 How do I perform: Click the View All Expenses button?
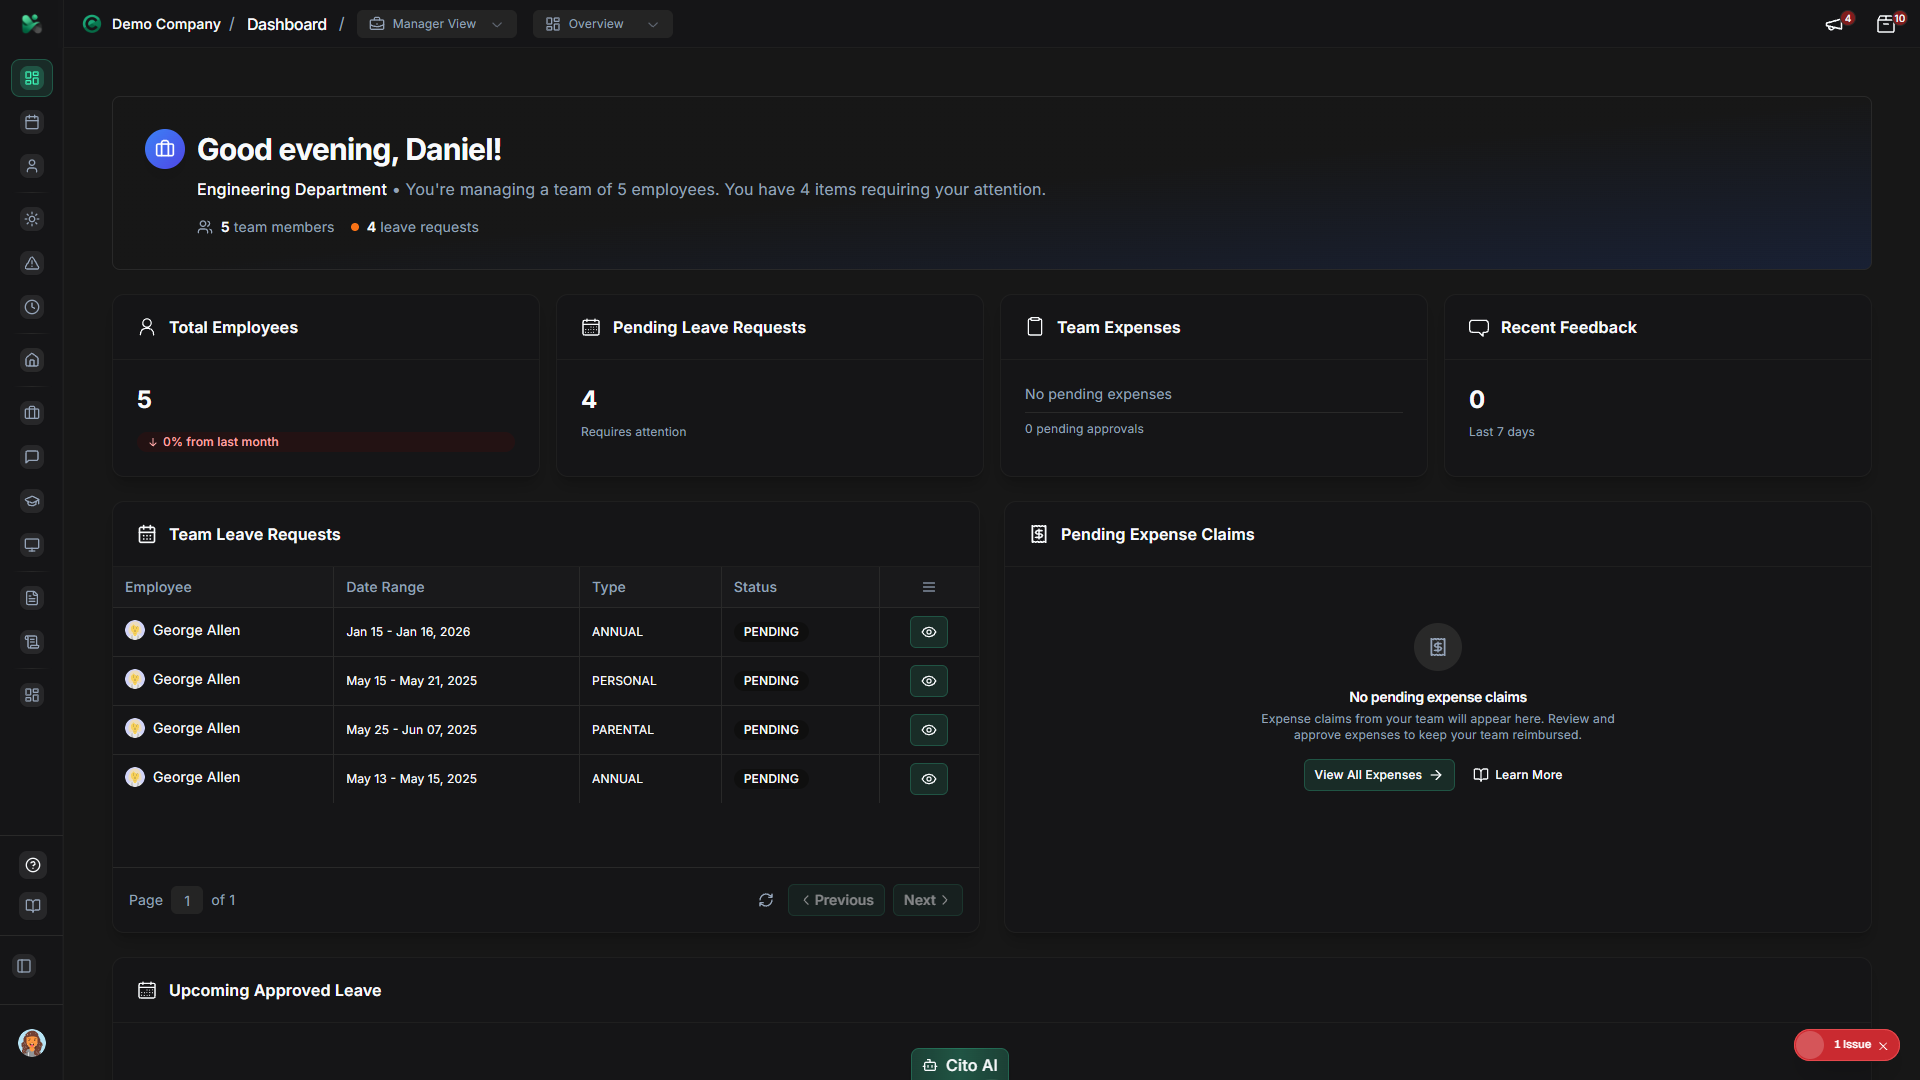coord(1378,774)
